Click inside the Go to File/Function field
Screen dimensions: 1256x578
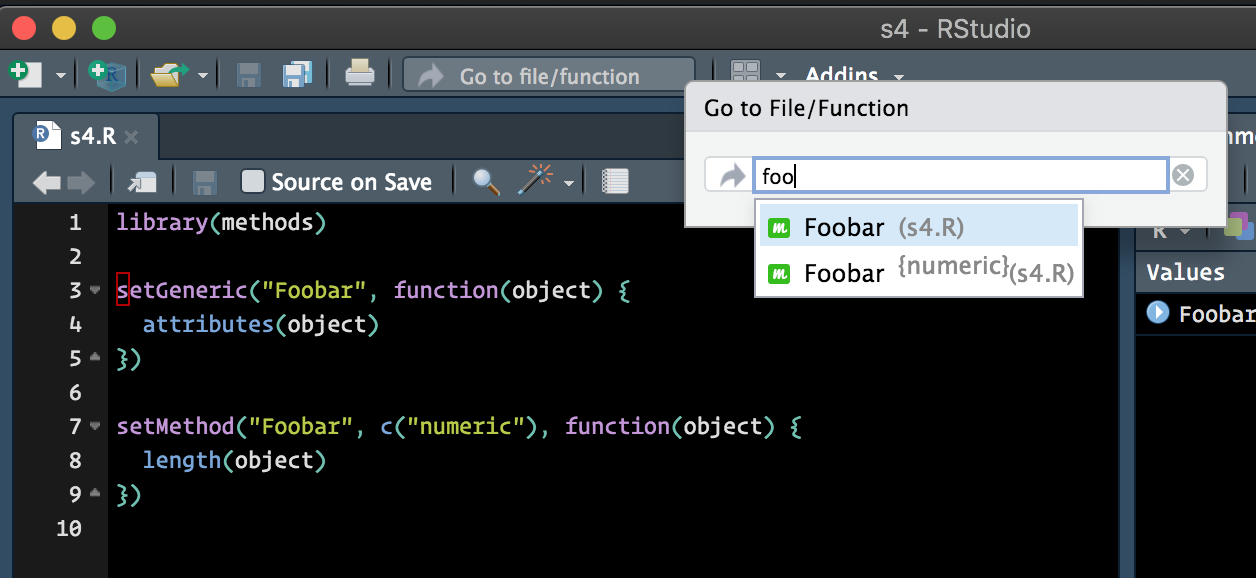click(960, 174)
